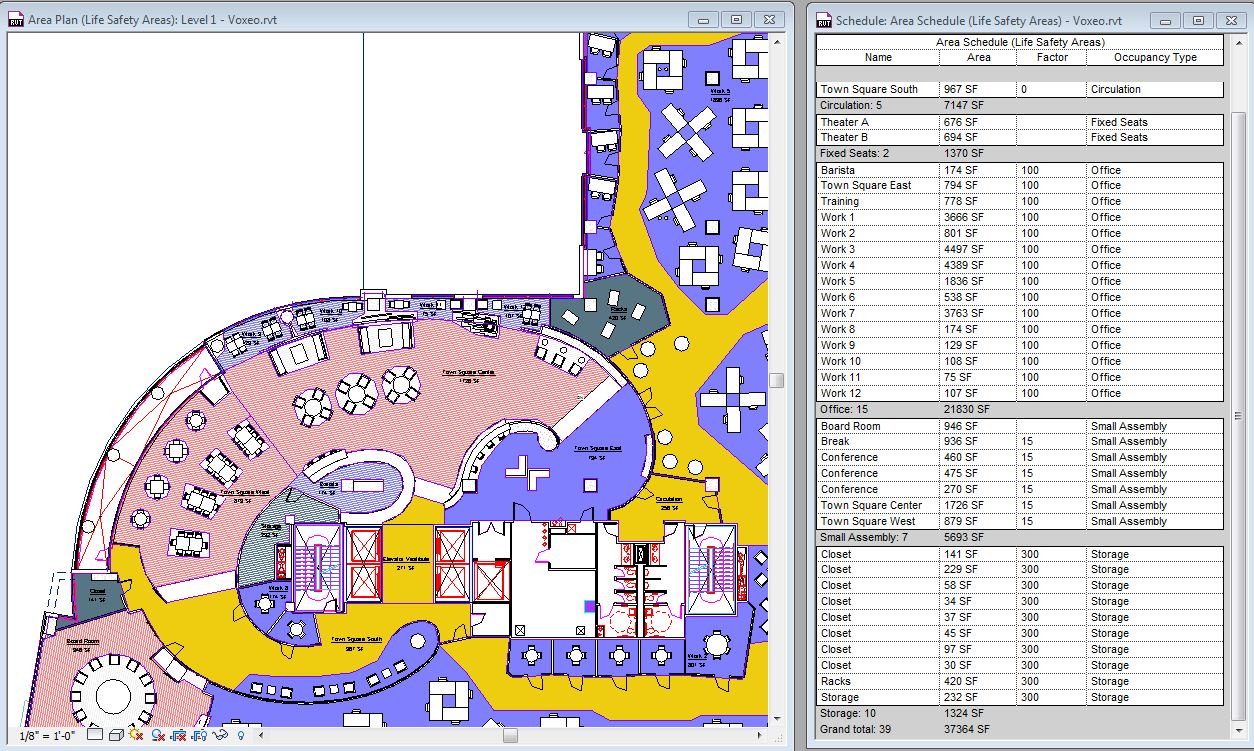Click the Storage: 10 subtotal row
This screenshot has width=1254, height=751.
[1020, 713]
